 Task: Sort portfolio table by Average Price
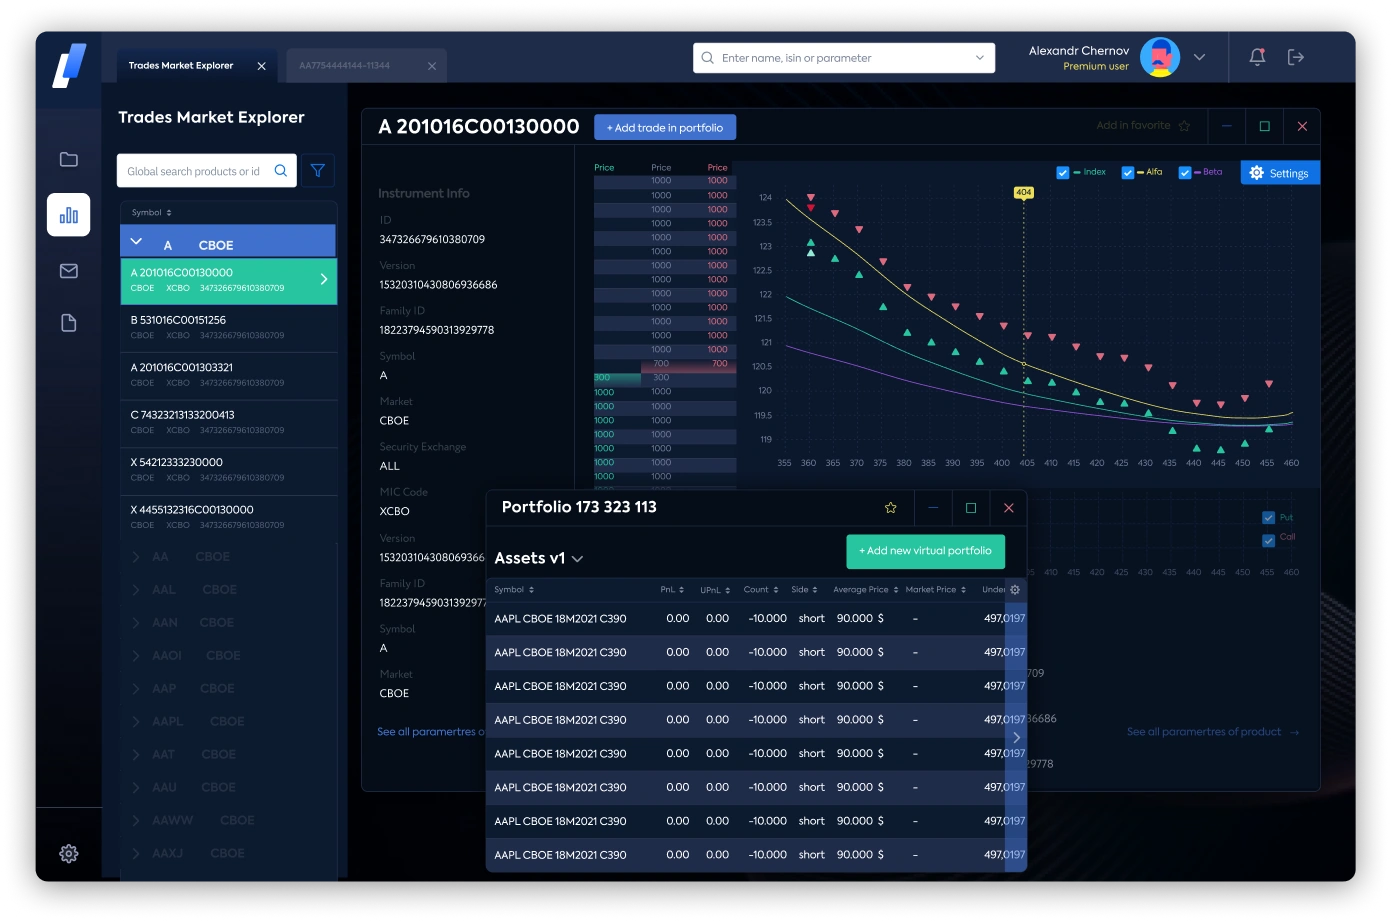click(866, 590)
